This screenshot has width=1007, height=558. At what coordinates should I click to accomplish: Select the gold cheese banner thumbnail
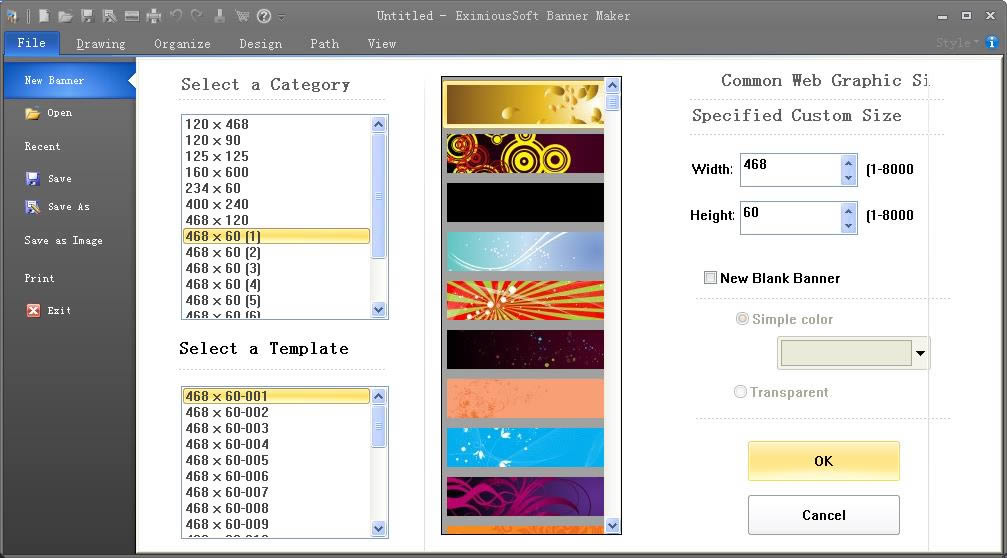pyautogui.click(x=525, y=104)
